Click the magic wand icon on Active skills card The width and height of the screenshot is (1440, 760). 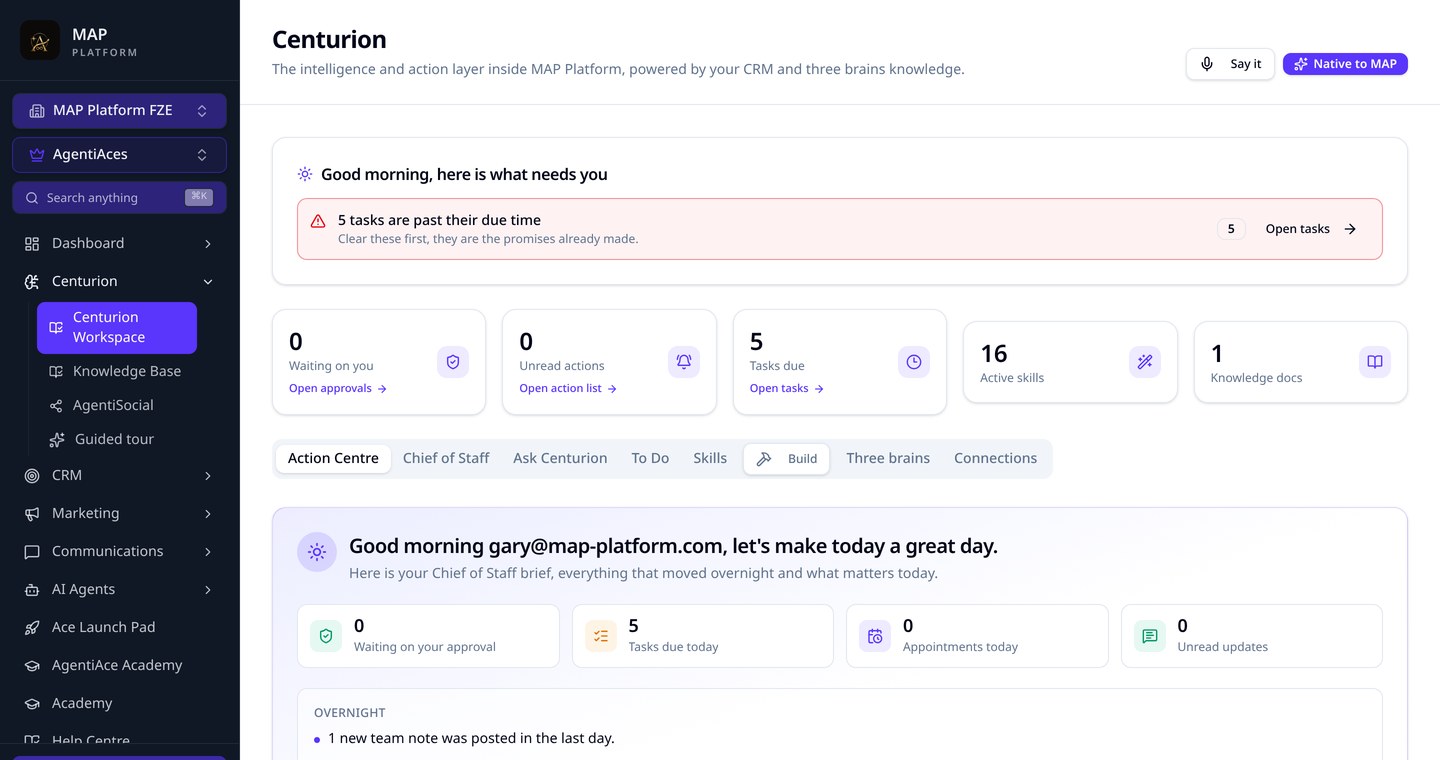click(x=1145, y=362)
